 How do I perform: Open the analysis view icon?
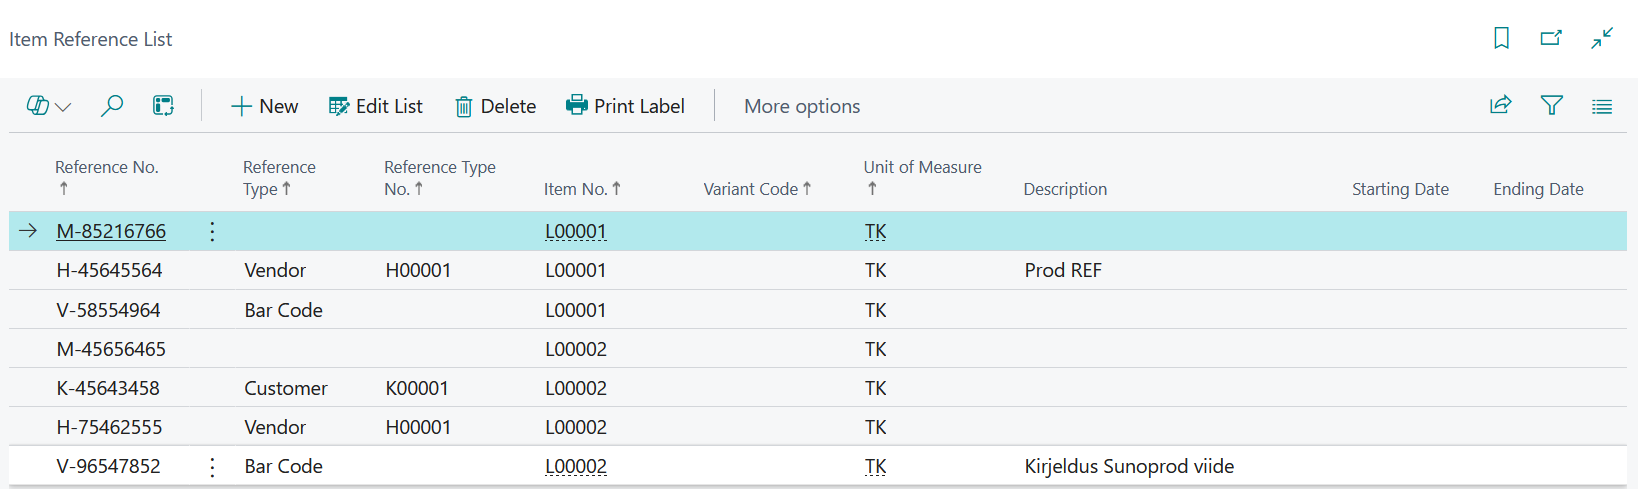coord(163,105)
